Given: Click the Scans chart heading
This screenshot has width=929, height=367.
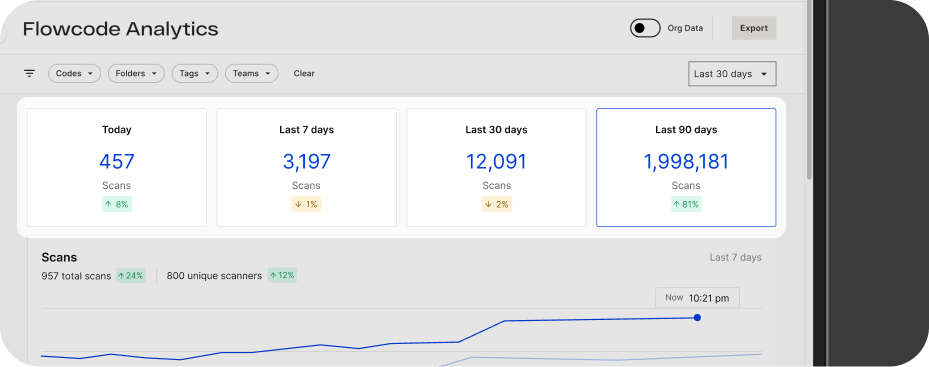Looking at the screenshot, I should click(x=59, y=257).
